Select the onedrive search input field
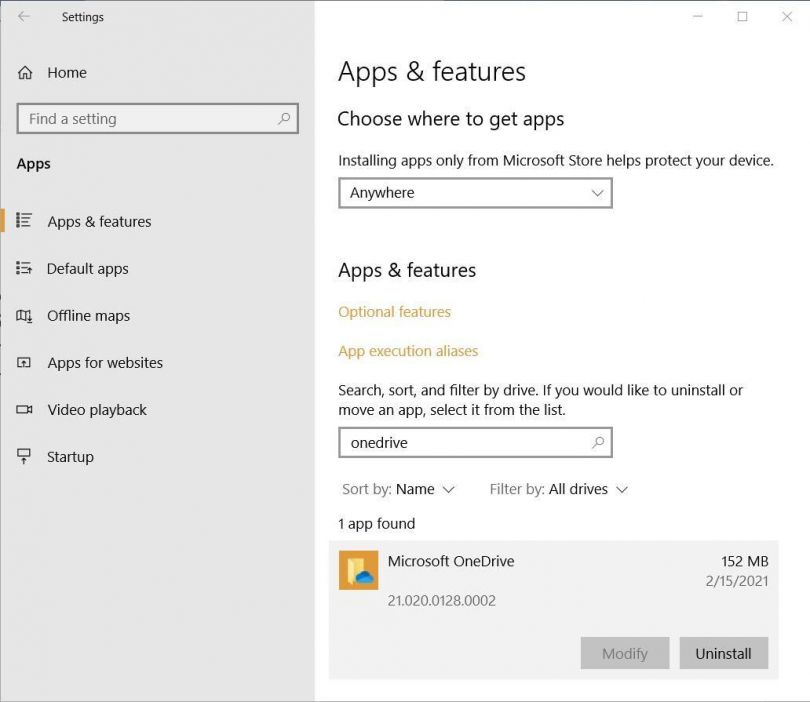810x702 pixels. tap(460, 442)
